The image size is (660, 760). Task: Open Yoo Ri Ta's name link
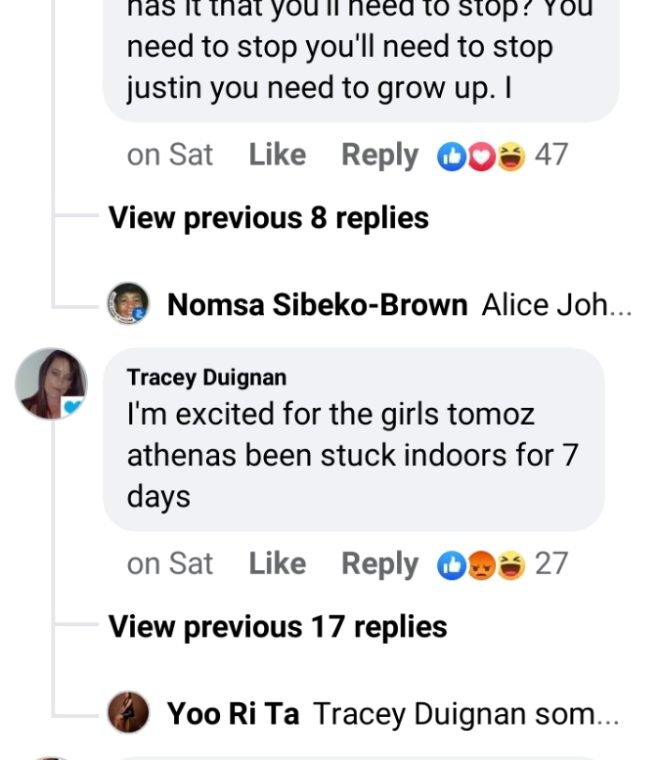pos(232,714)
